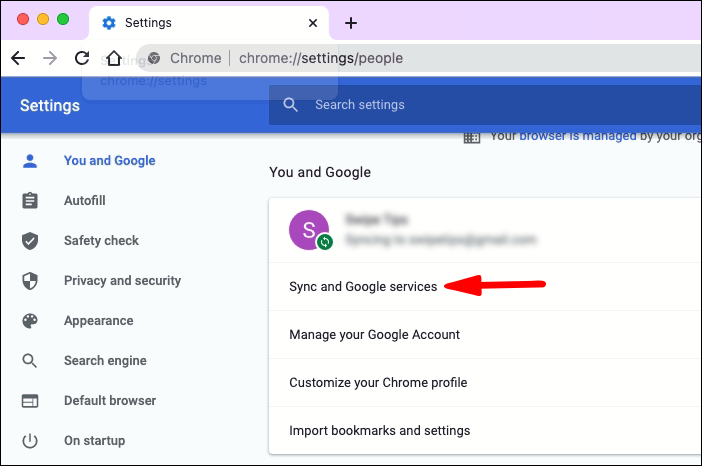Open a new tab with the plus icon

point(351,23)
